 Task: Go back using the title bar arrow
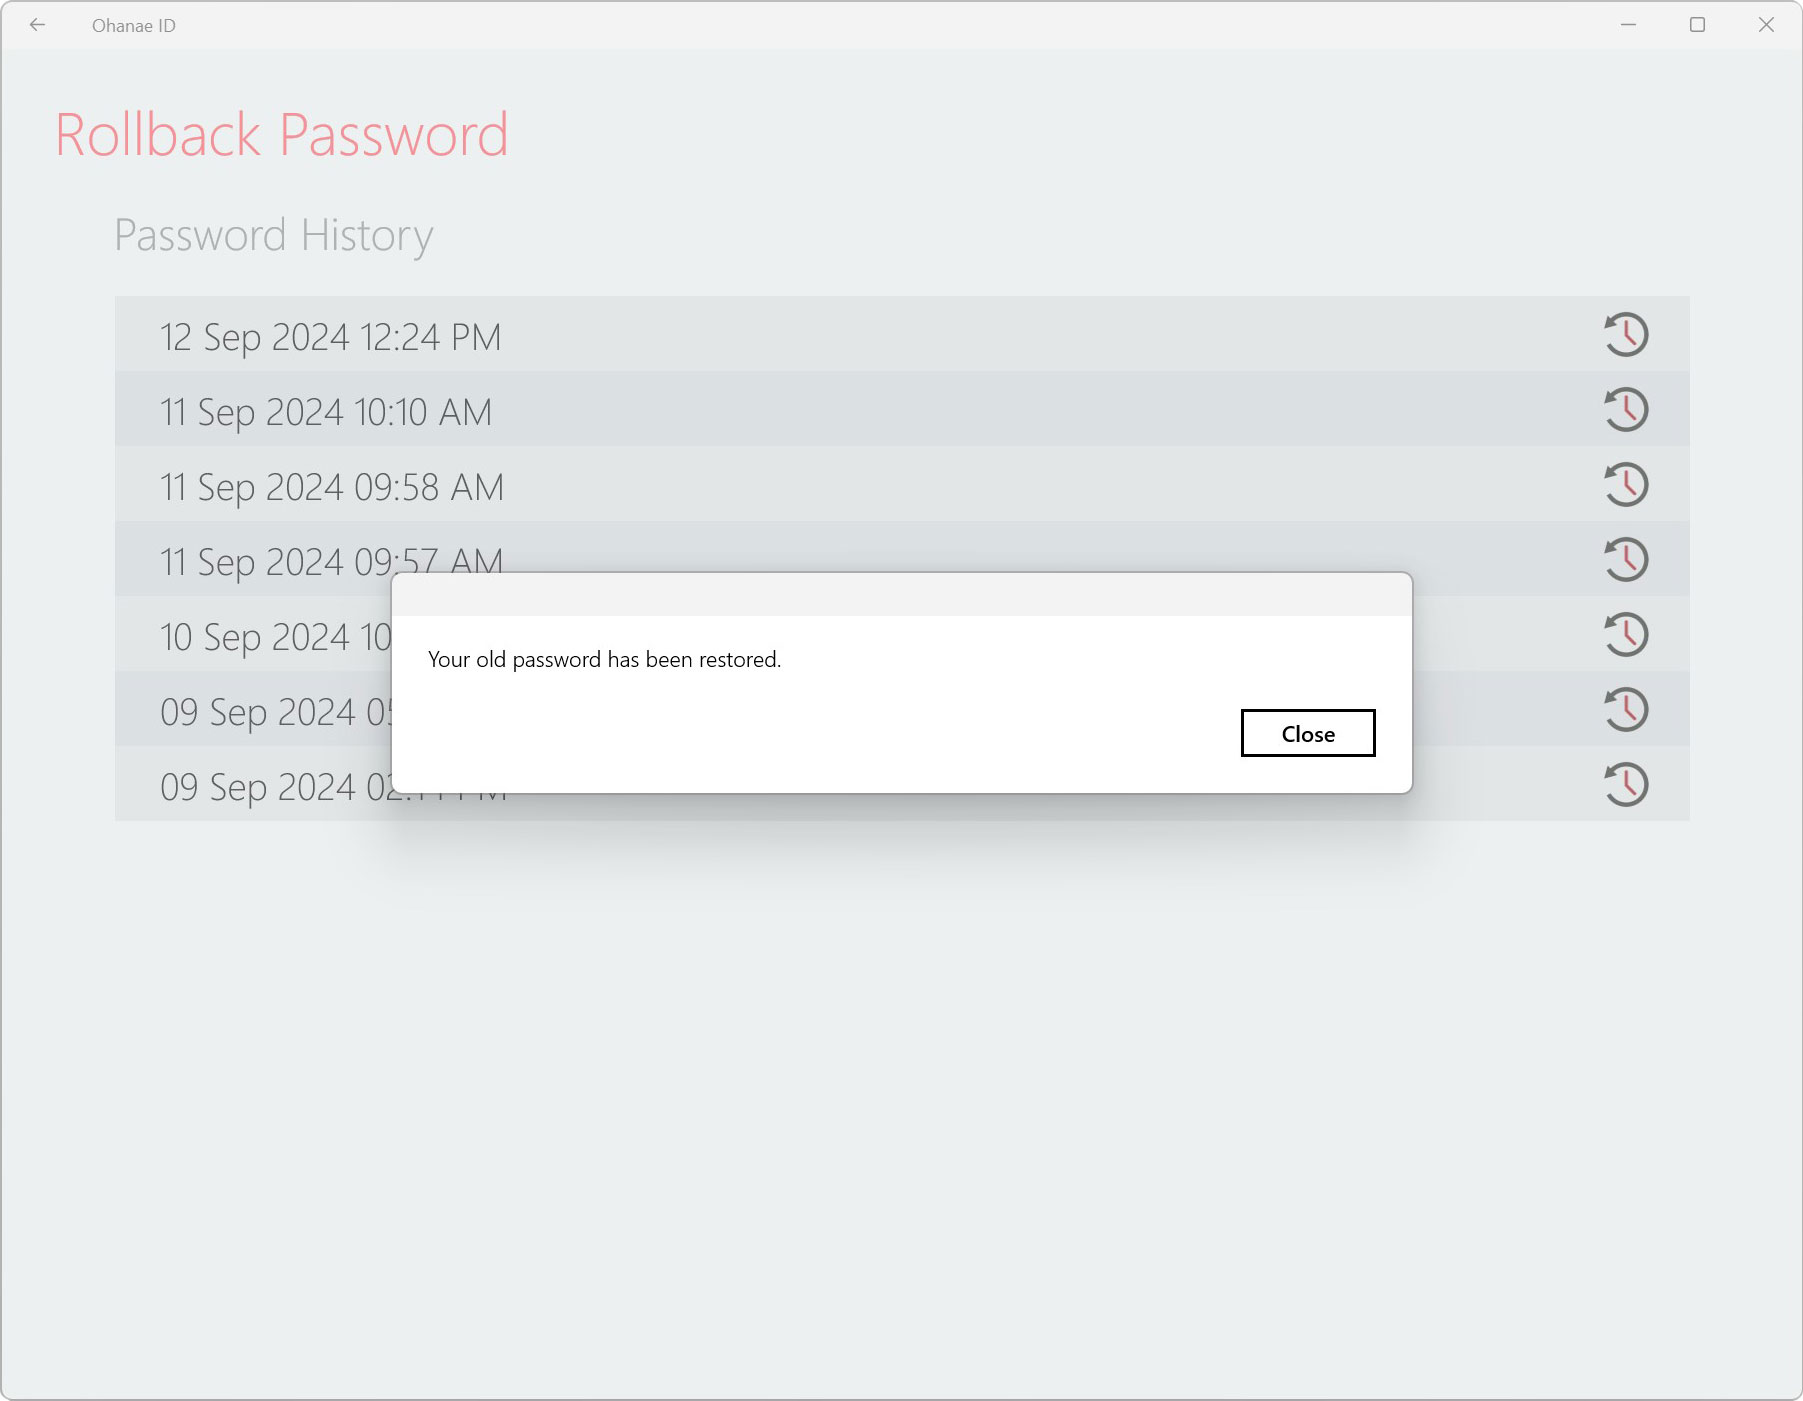click(38, 25)
